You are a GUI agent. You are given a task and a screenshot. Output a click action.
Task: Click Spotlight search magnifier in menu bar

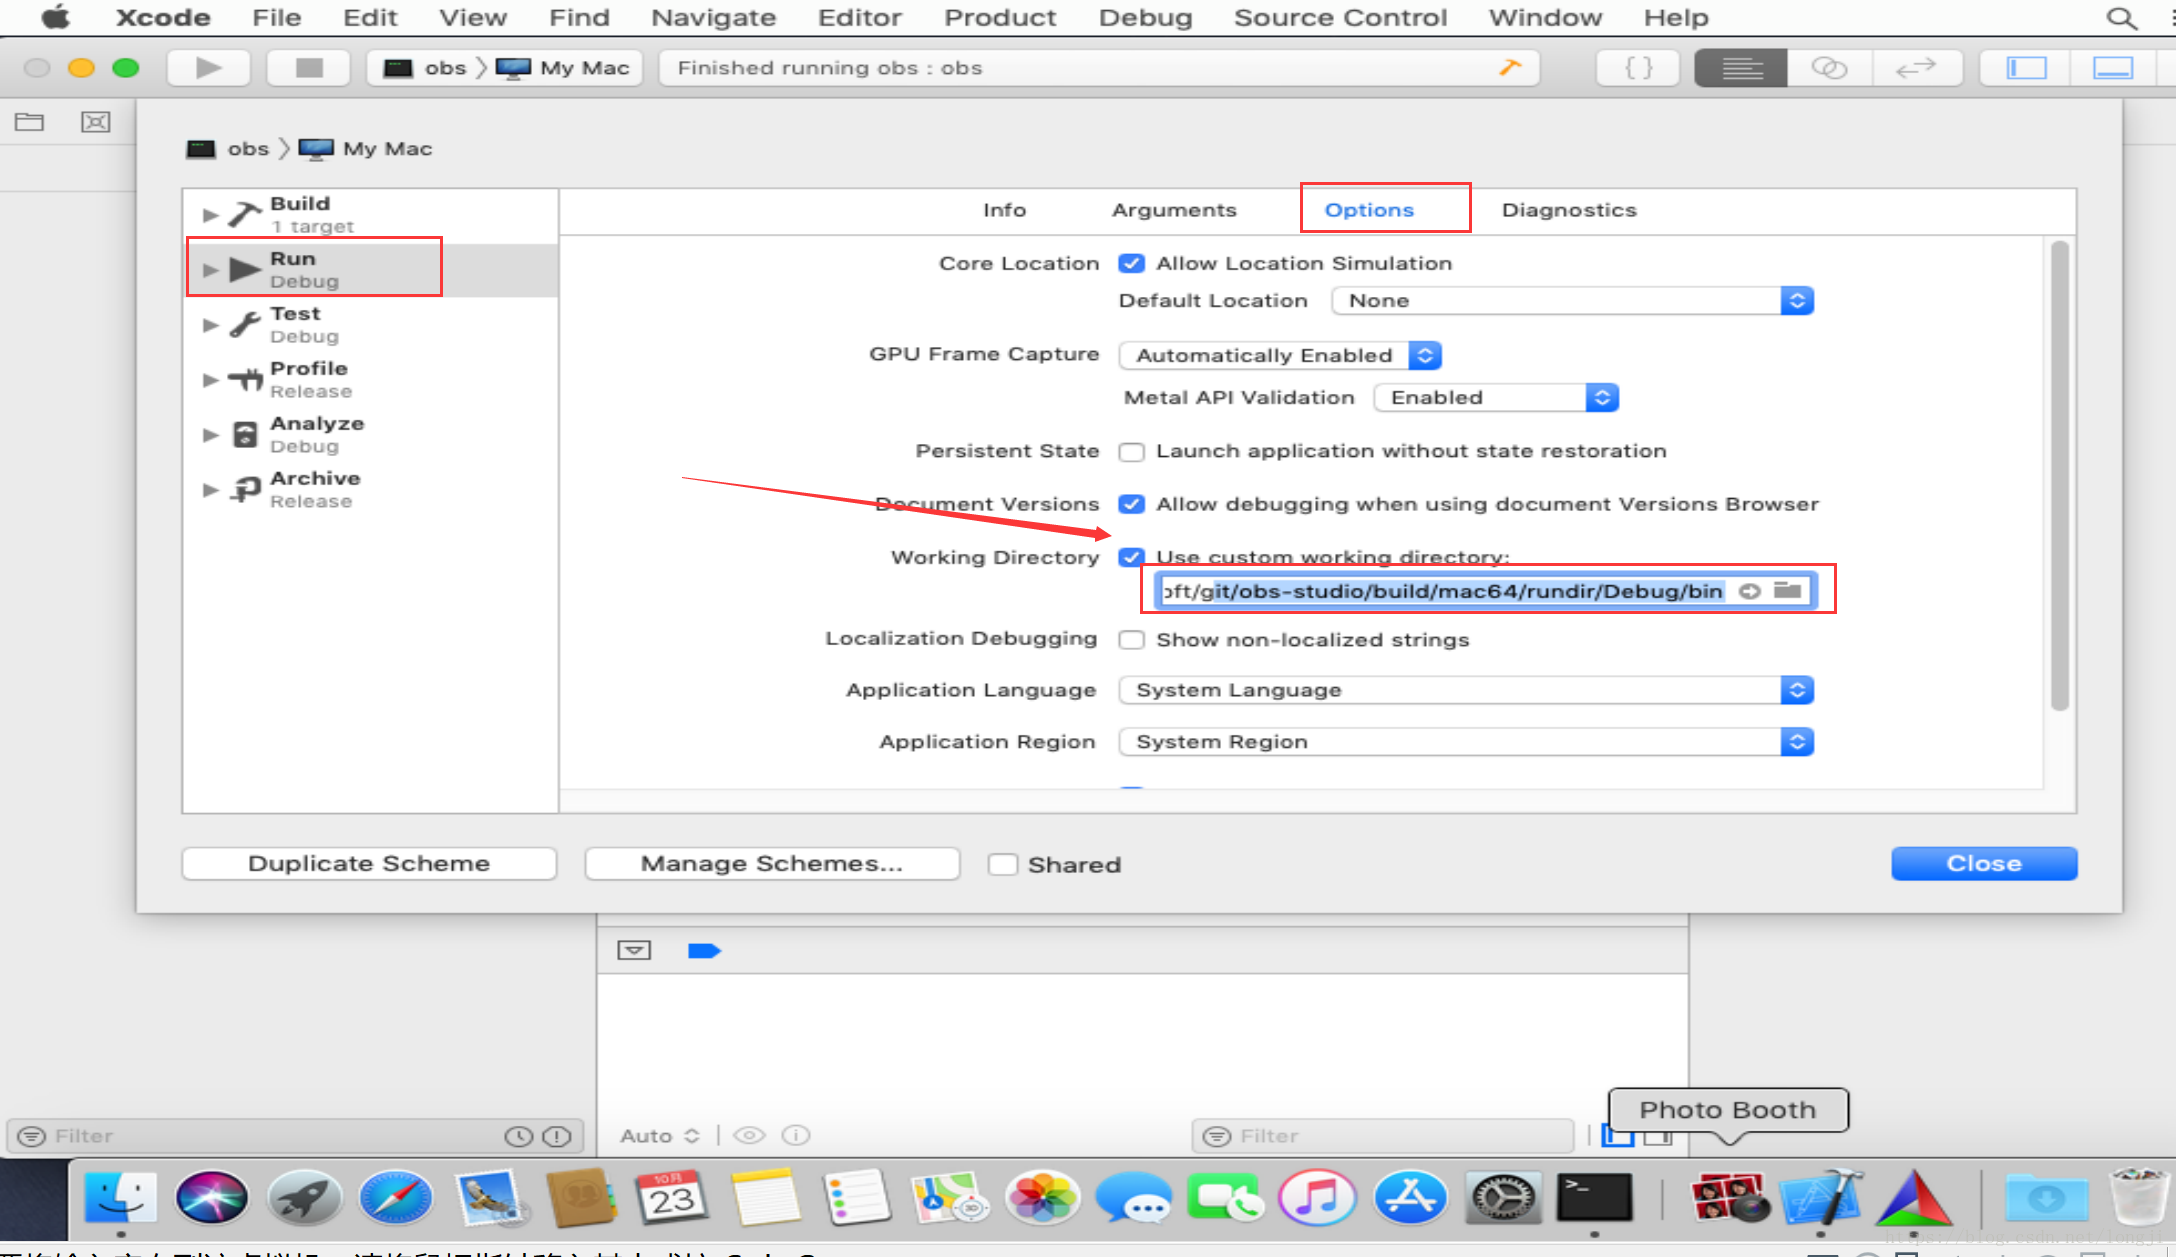click(2122, 18)
